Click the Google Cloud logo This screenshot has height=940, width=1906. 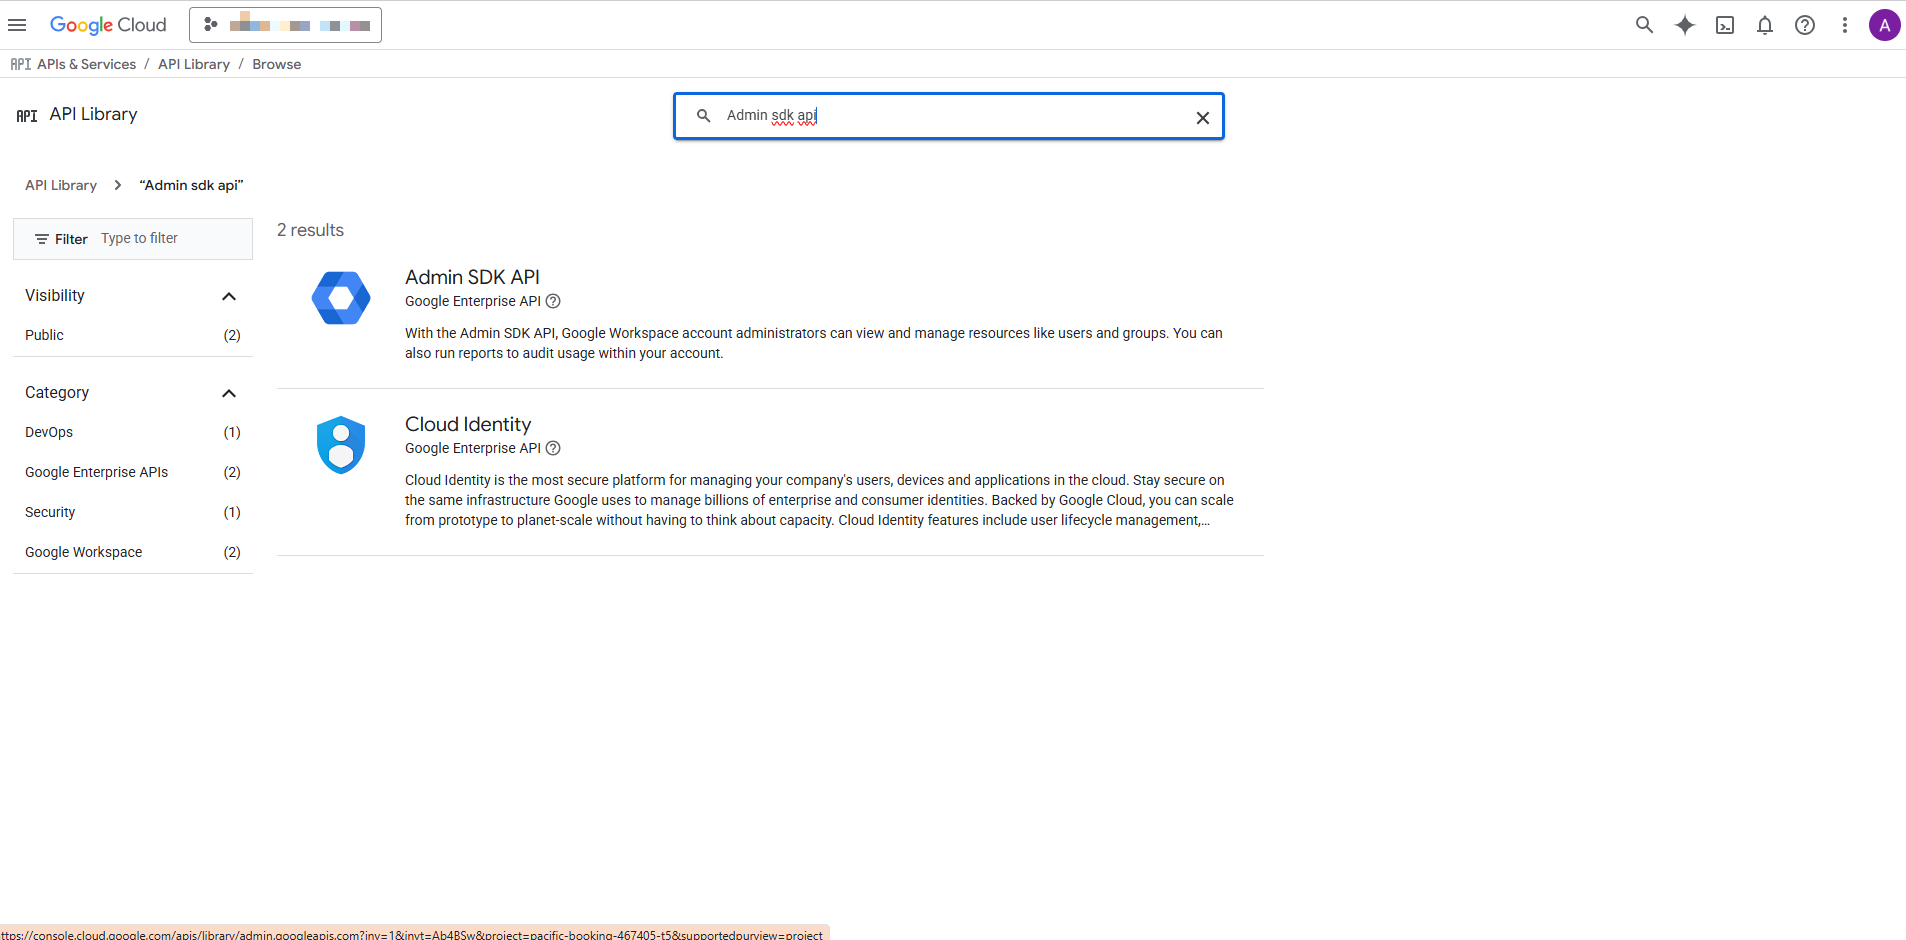[108, 25]
